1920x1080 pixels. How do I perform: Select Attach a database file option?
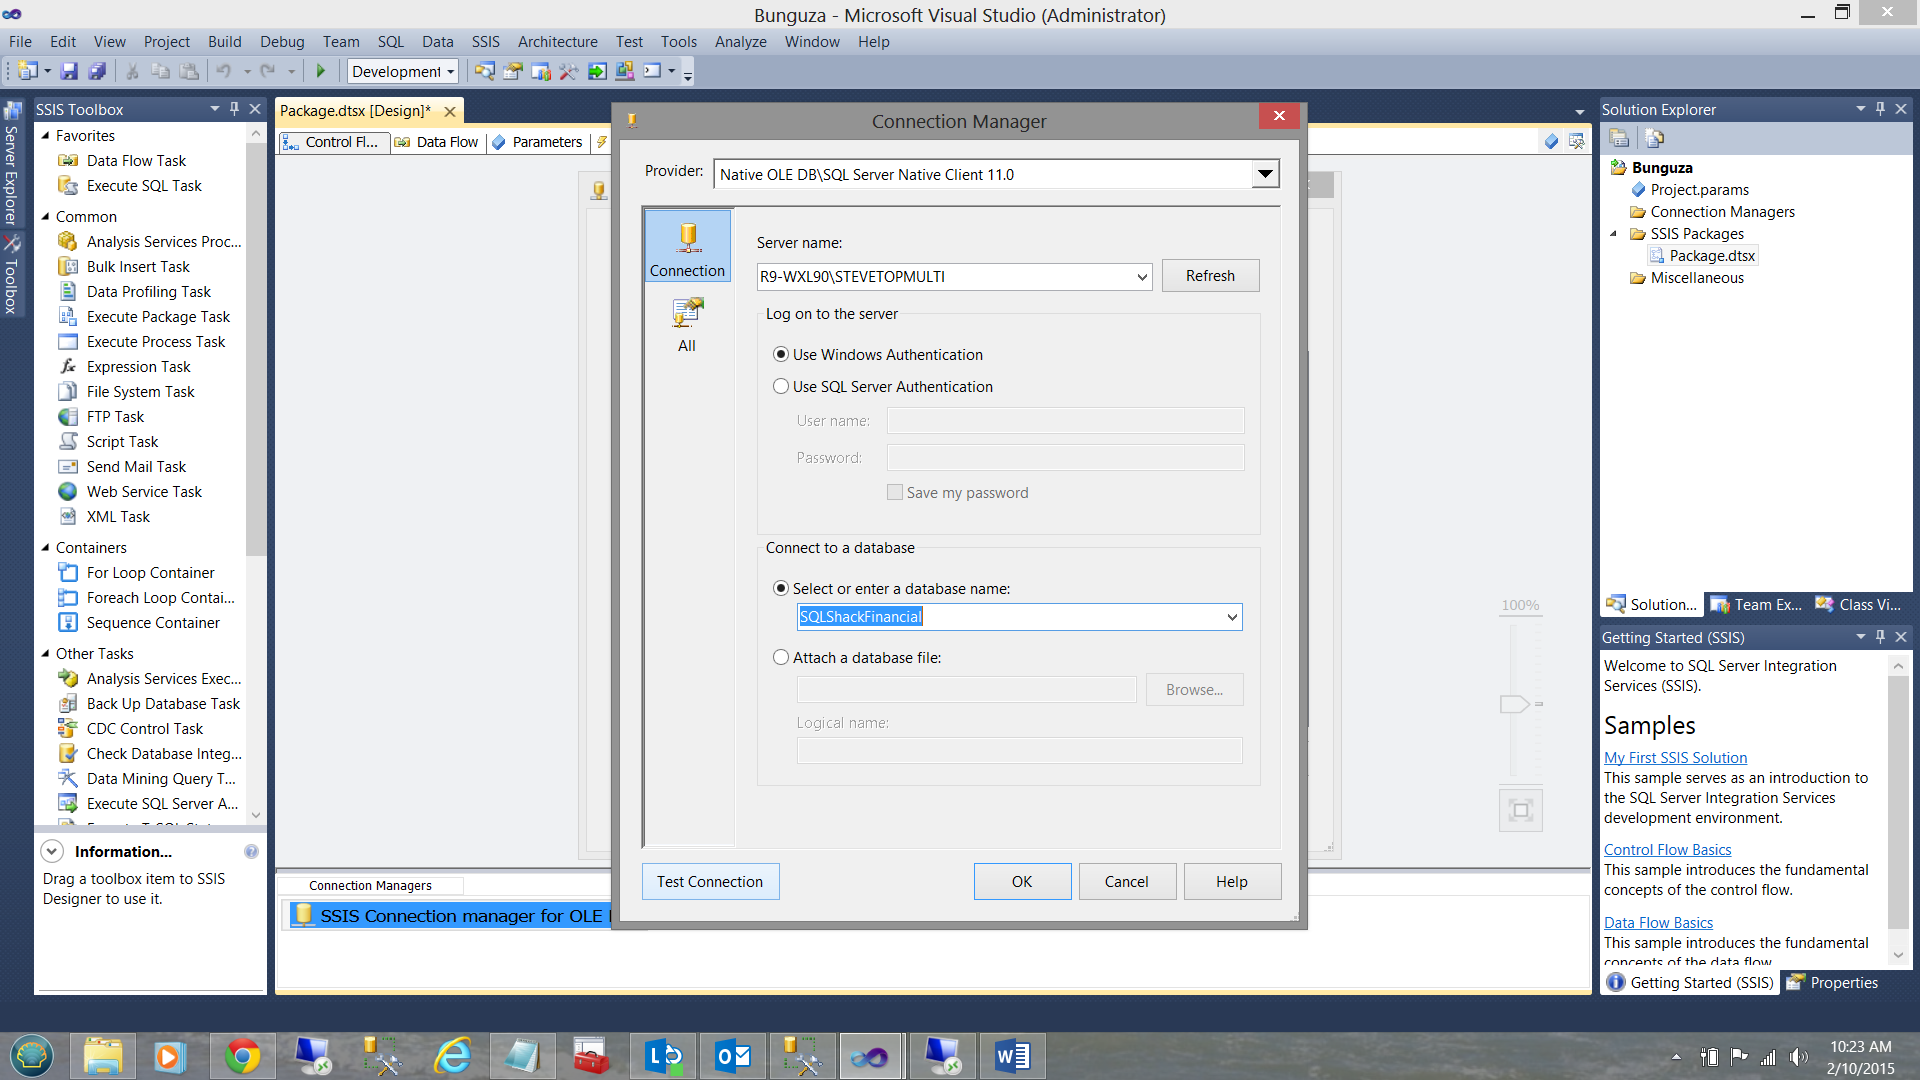(781, 658)
